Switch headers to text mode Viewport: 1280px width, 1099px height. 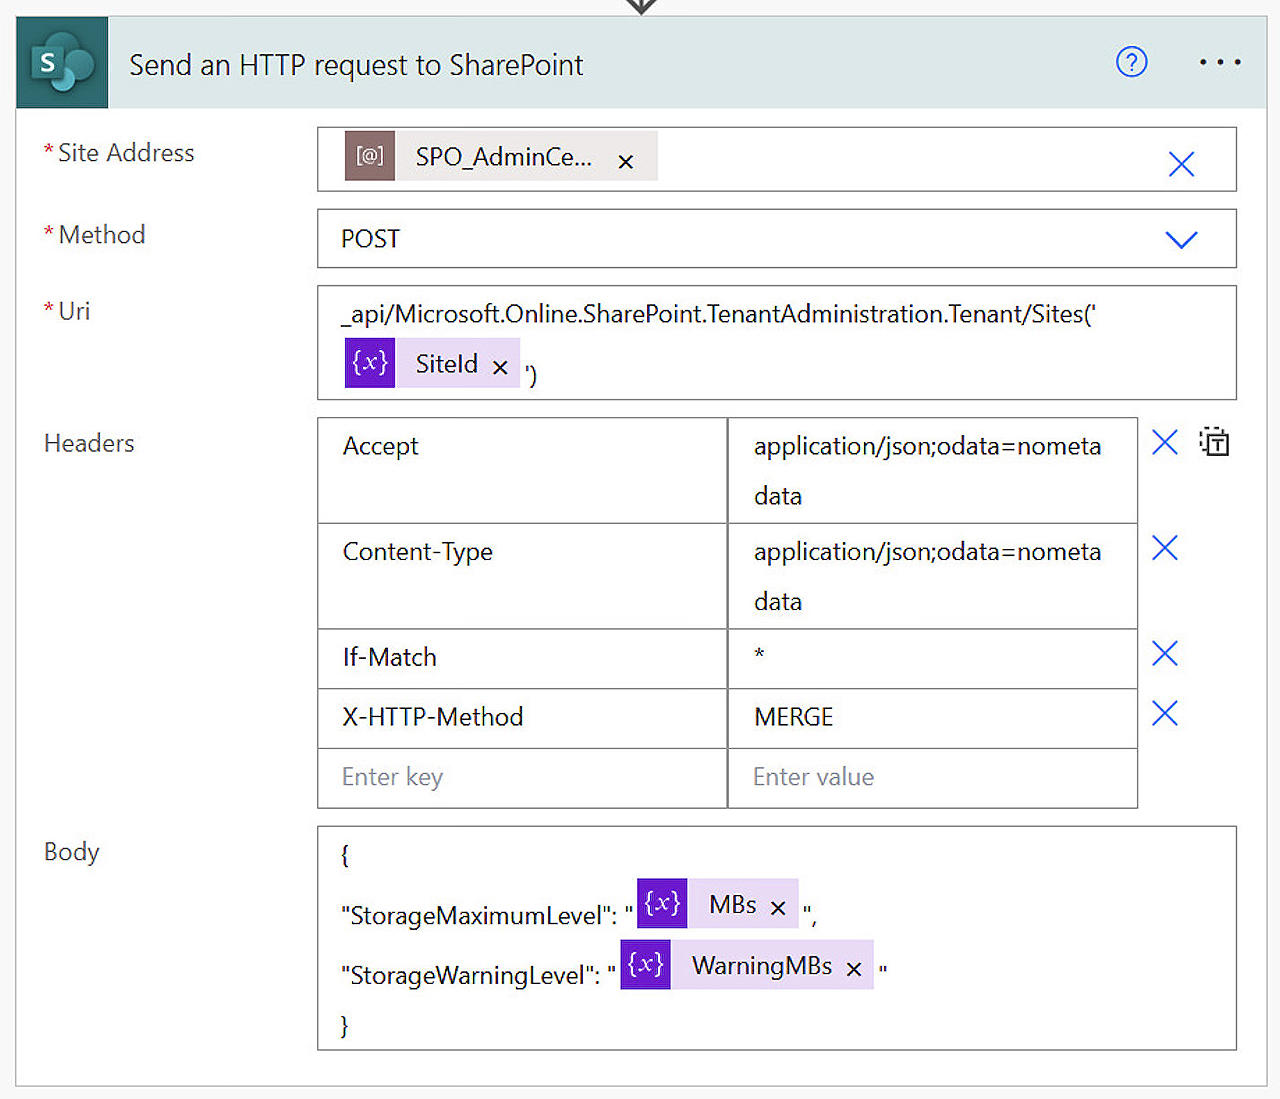point(1214,442)
